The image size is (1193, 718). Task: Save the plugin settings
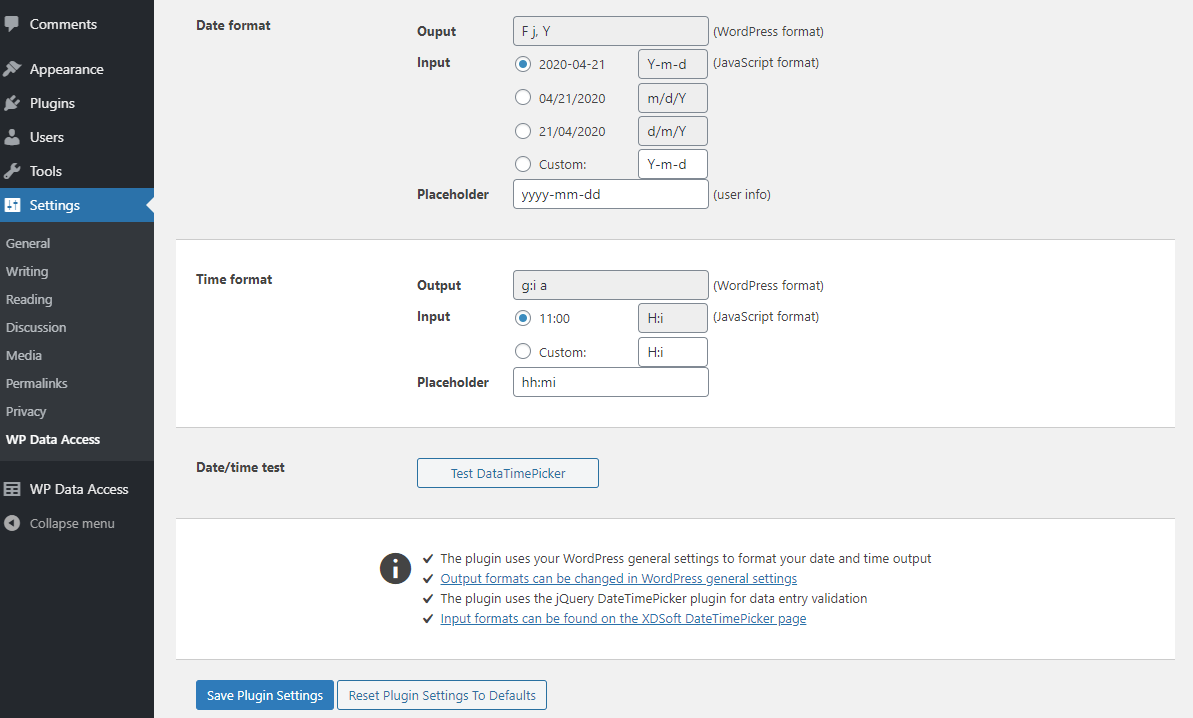pos(265,695)
